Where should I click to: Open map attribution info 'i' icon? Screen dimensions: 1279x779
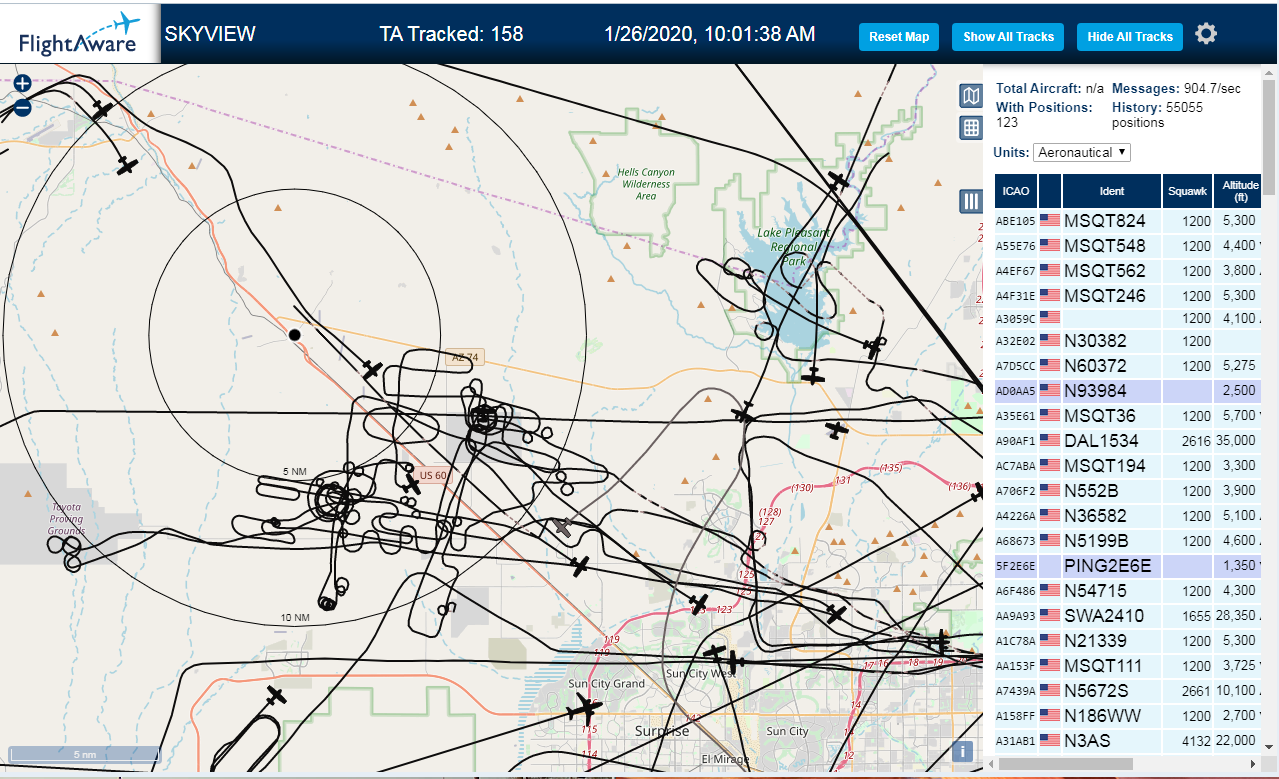pos(963,751)
